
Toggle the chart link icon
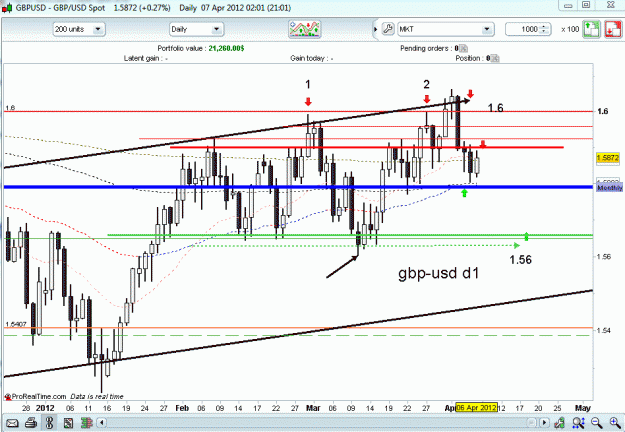[x=49, y=423]
